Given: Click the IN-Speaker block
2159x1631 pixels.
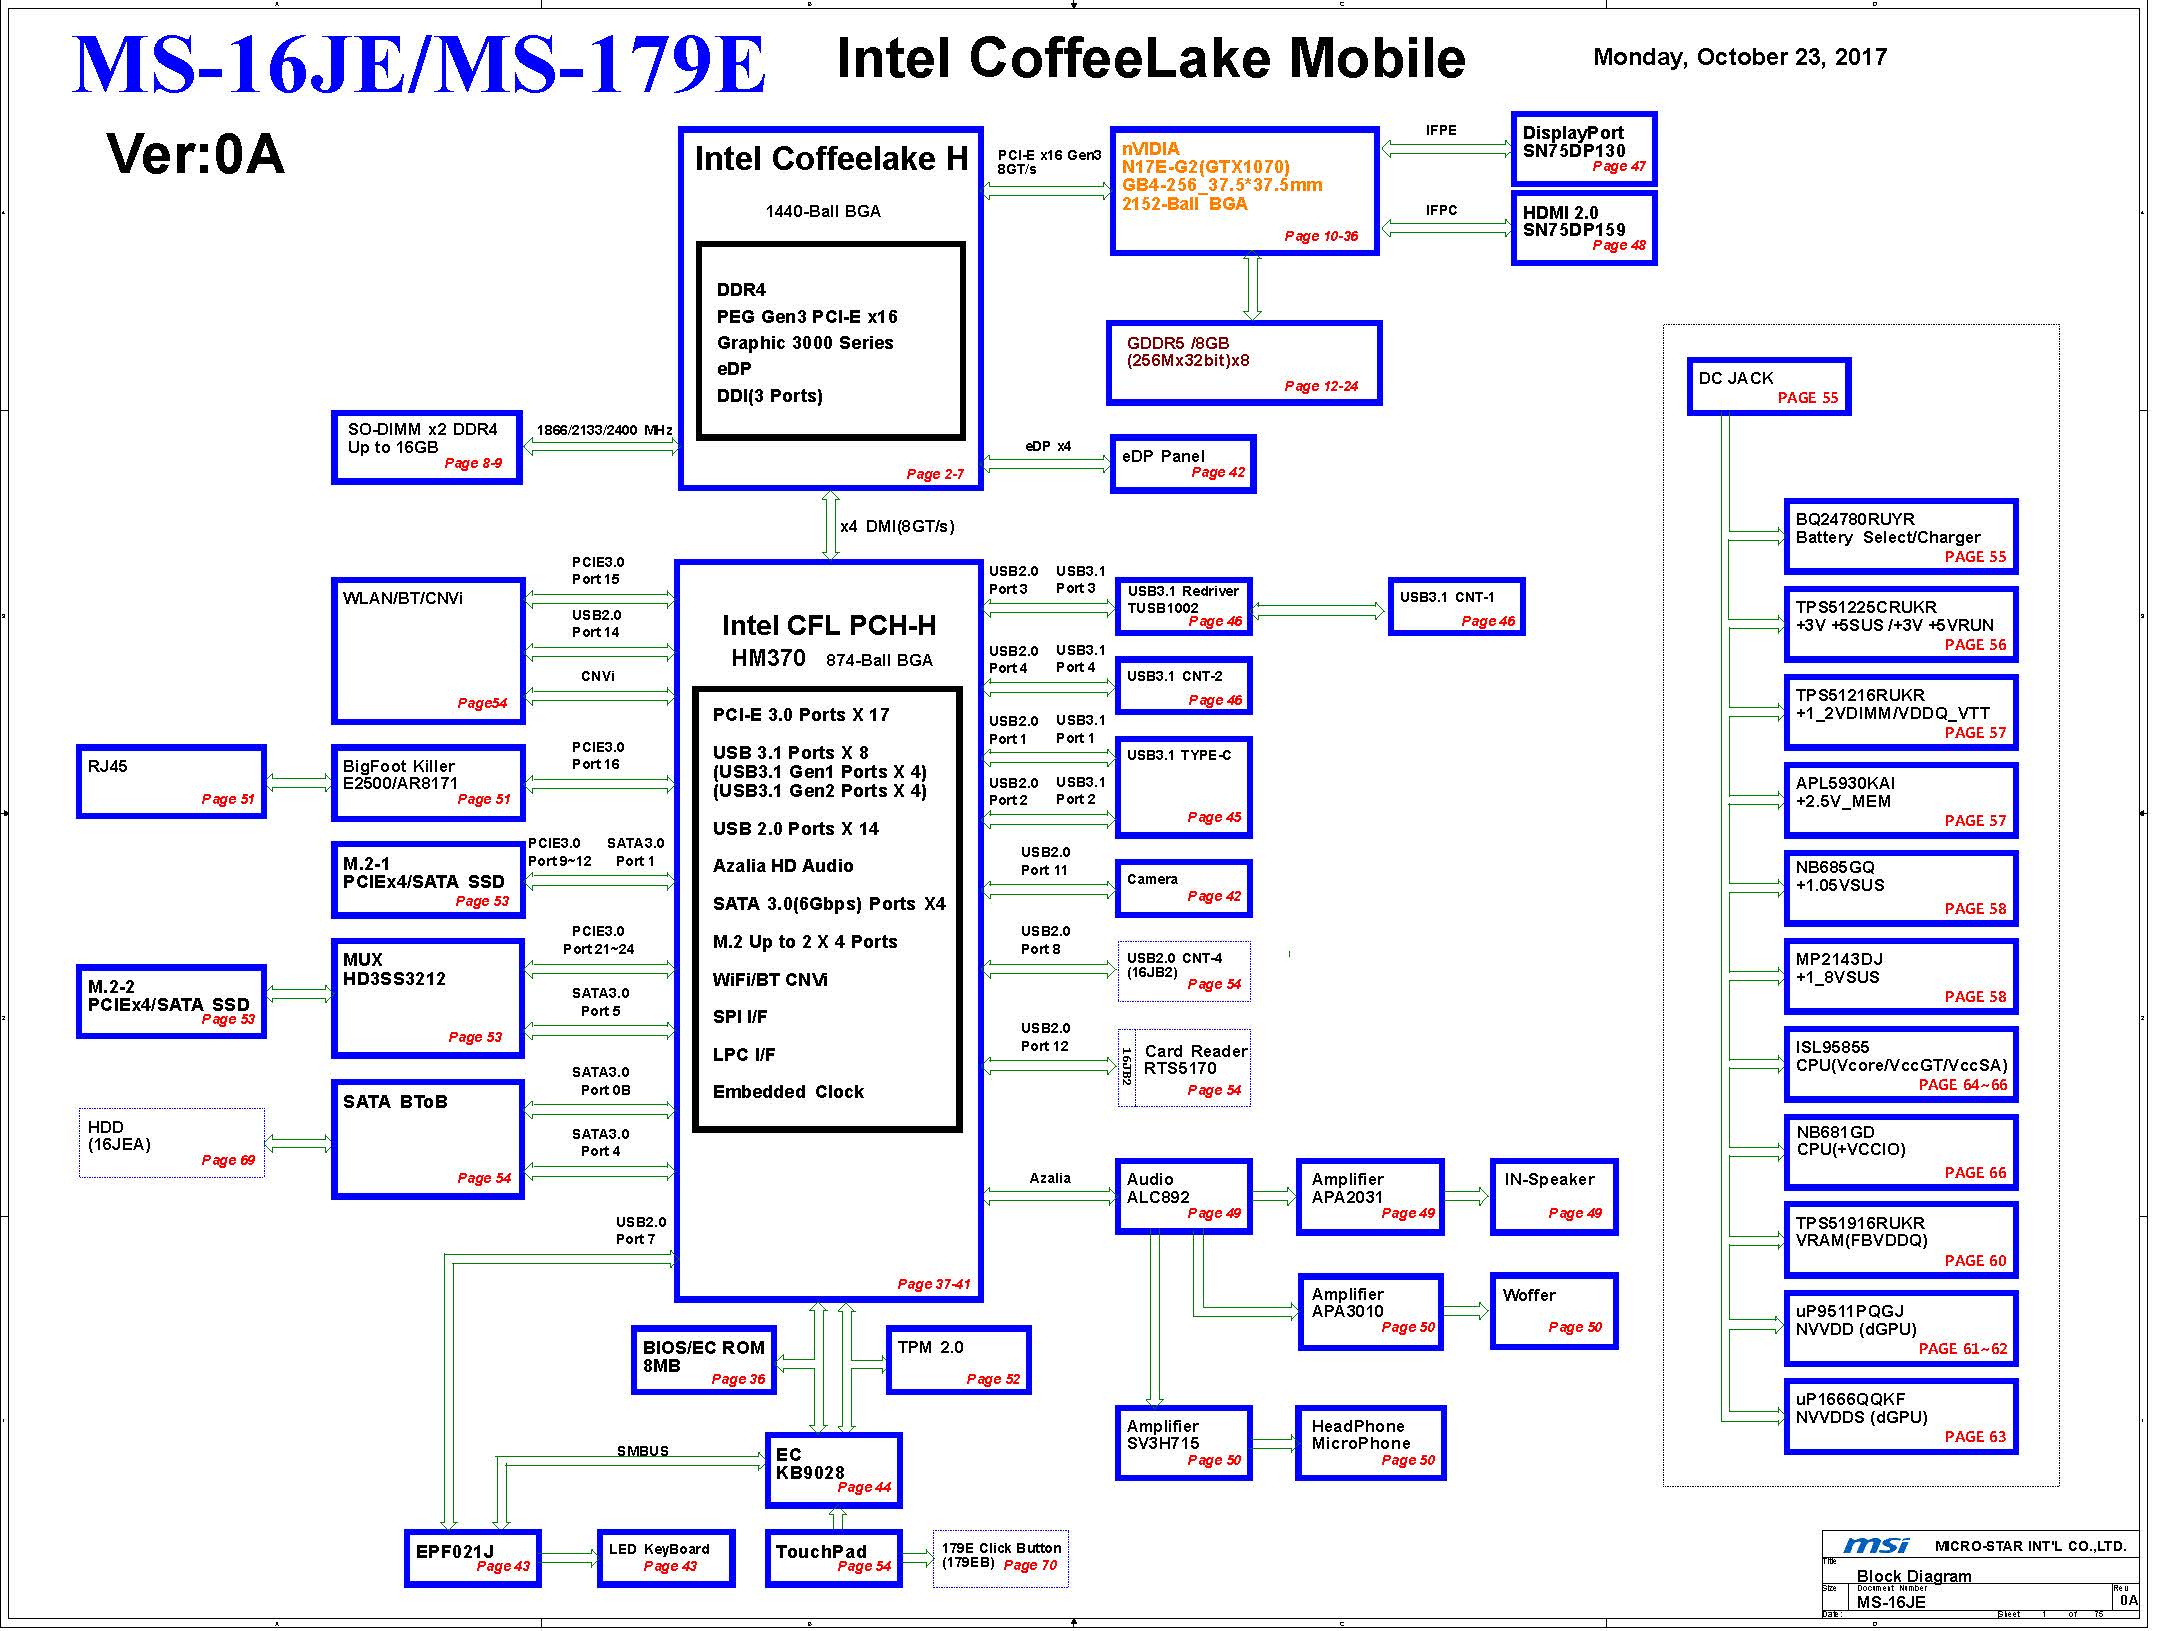Looking at the screenshot, I should point(1554,1197).
